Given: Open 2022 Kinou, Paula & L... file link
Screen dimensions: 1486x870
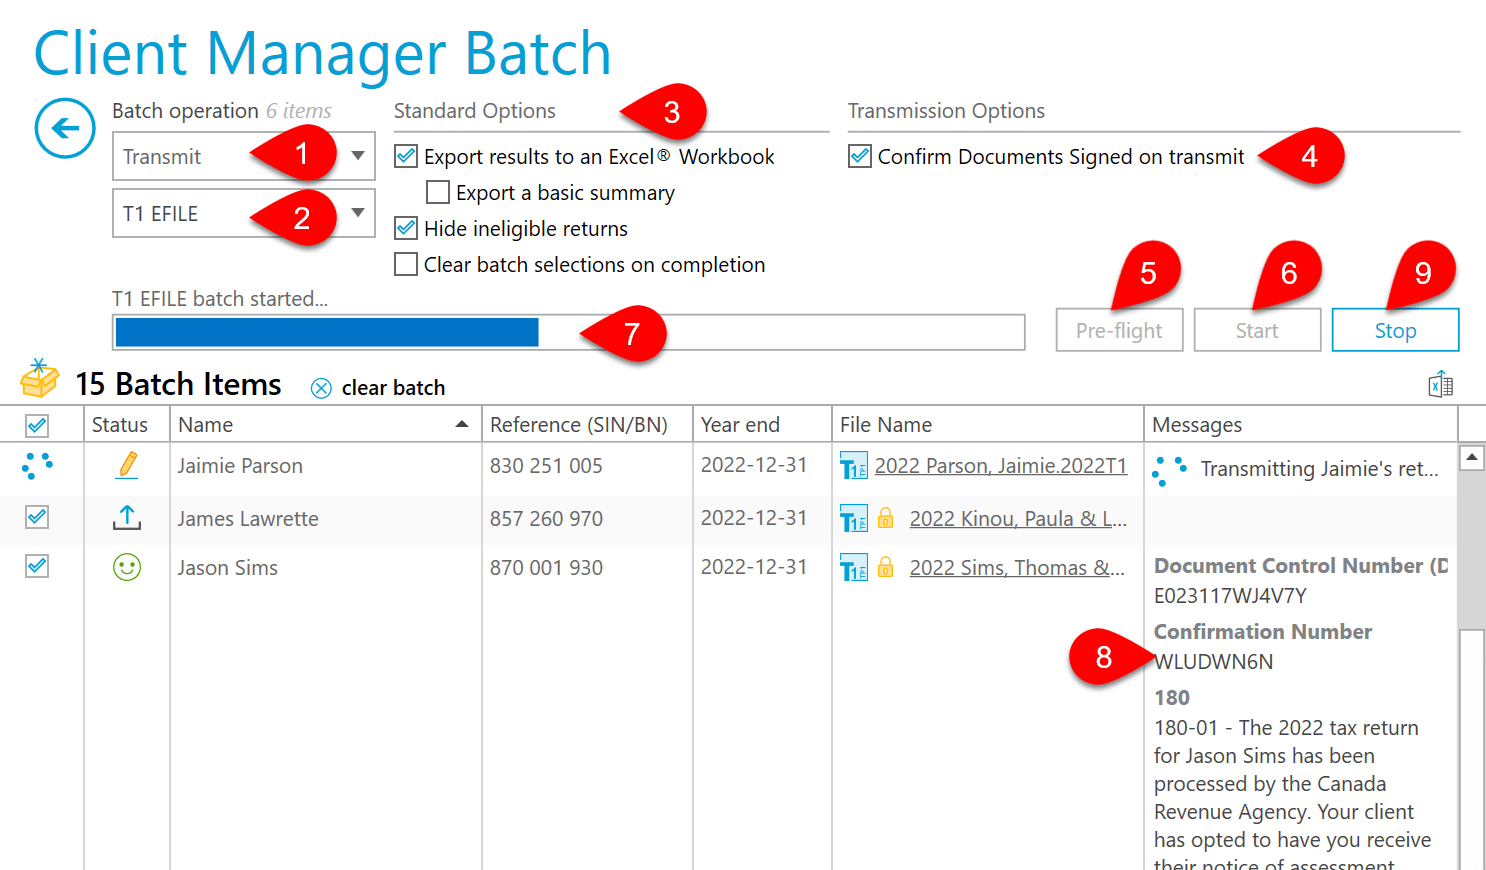Looking at the screenshot, I should (1018, 518).
